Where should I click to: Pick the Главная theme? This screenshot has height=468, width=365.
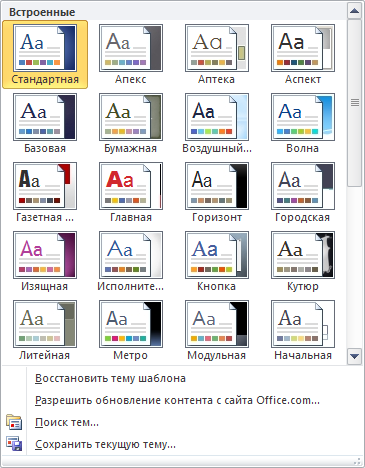131,193
